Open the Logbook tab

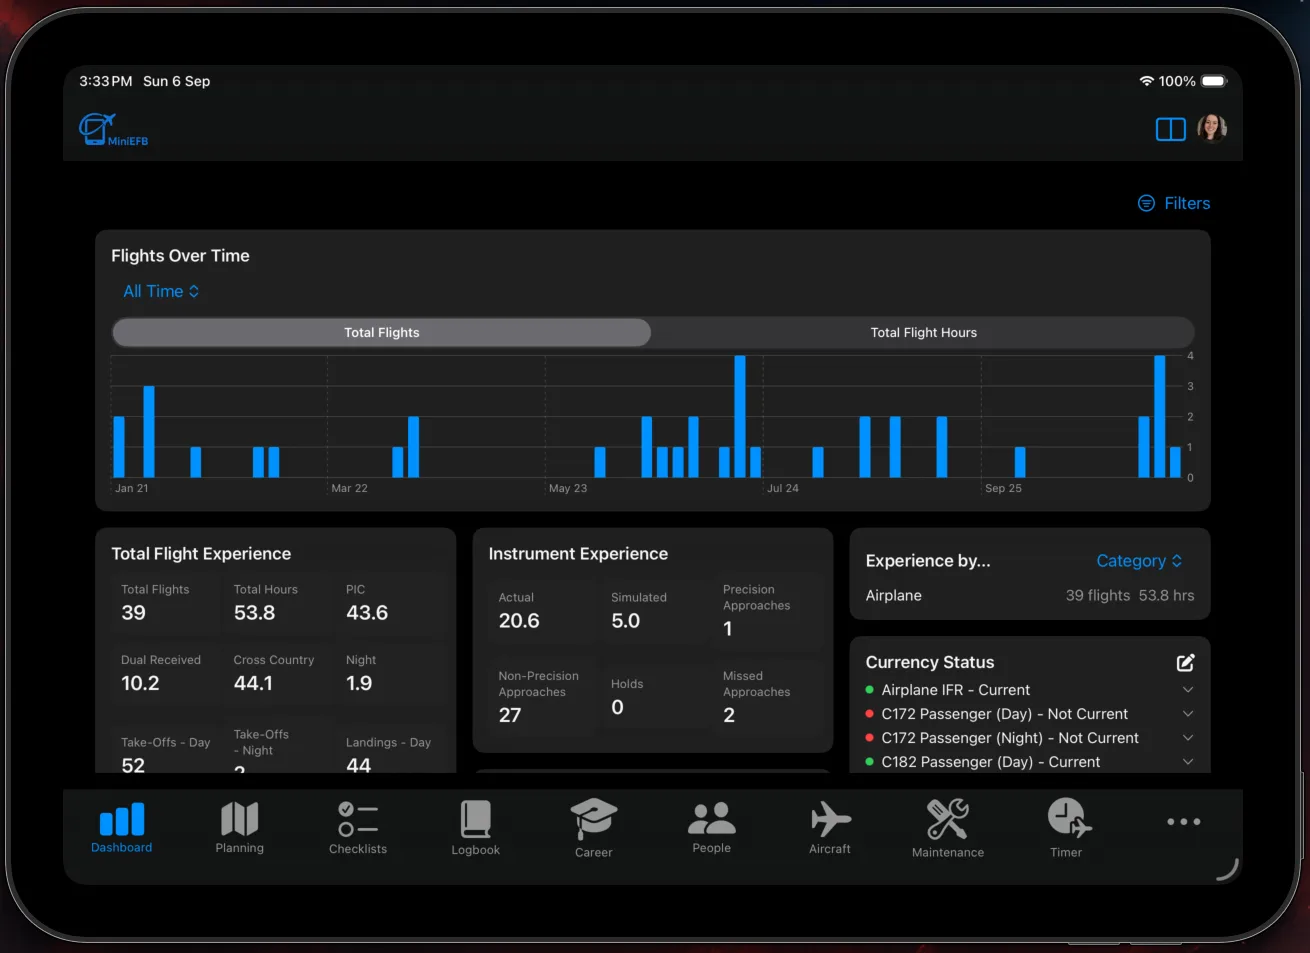[476, 828]
